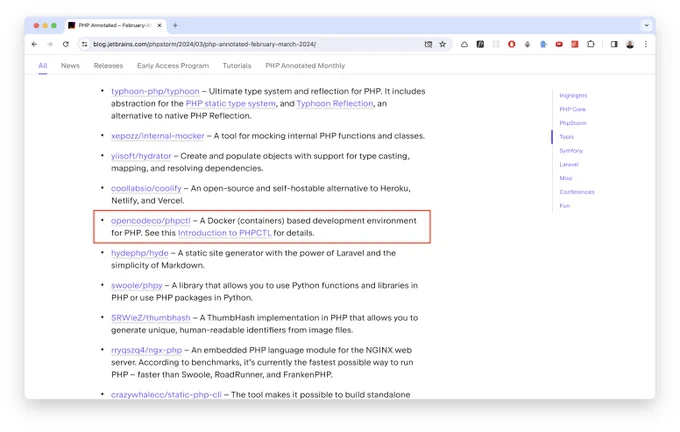Open the crazywhalecc/static-php-cli link
This screenshot has height=432, width=680.
pyautogui.click(x=166, y=395)
